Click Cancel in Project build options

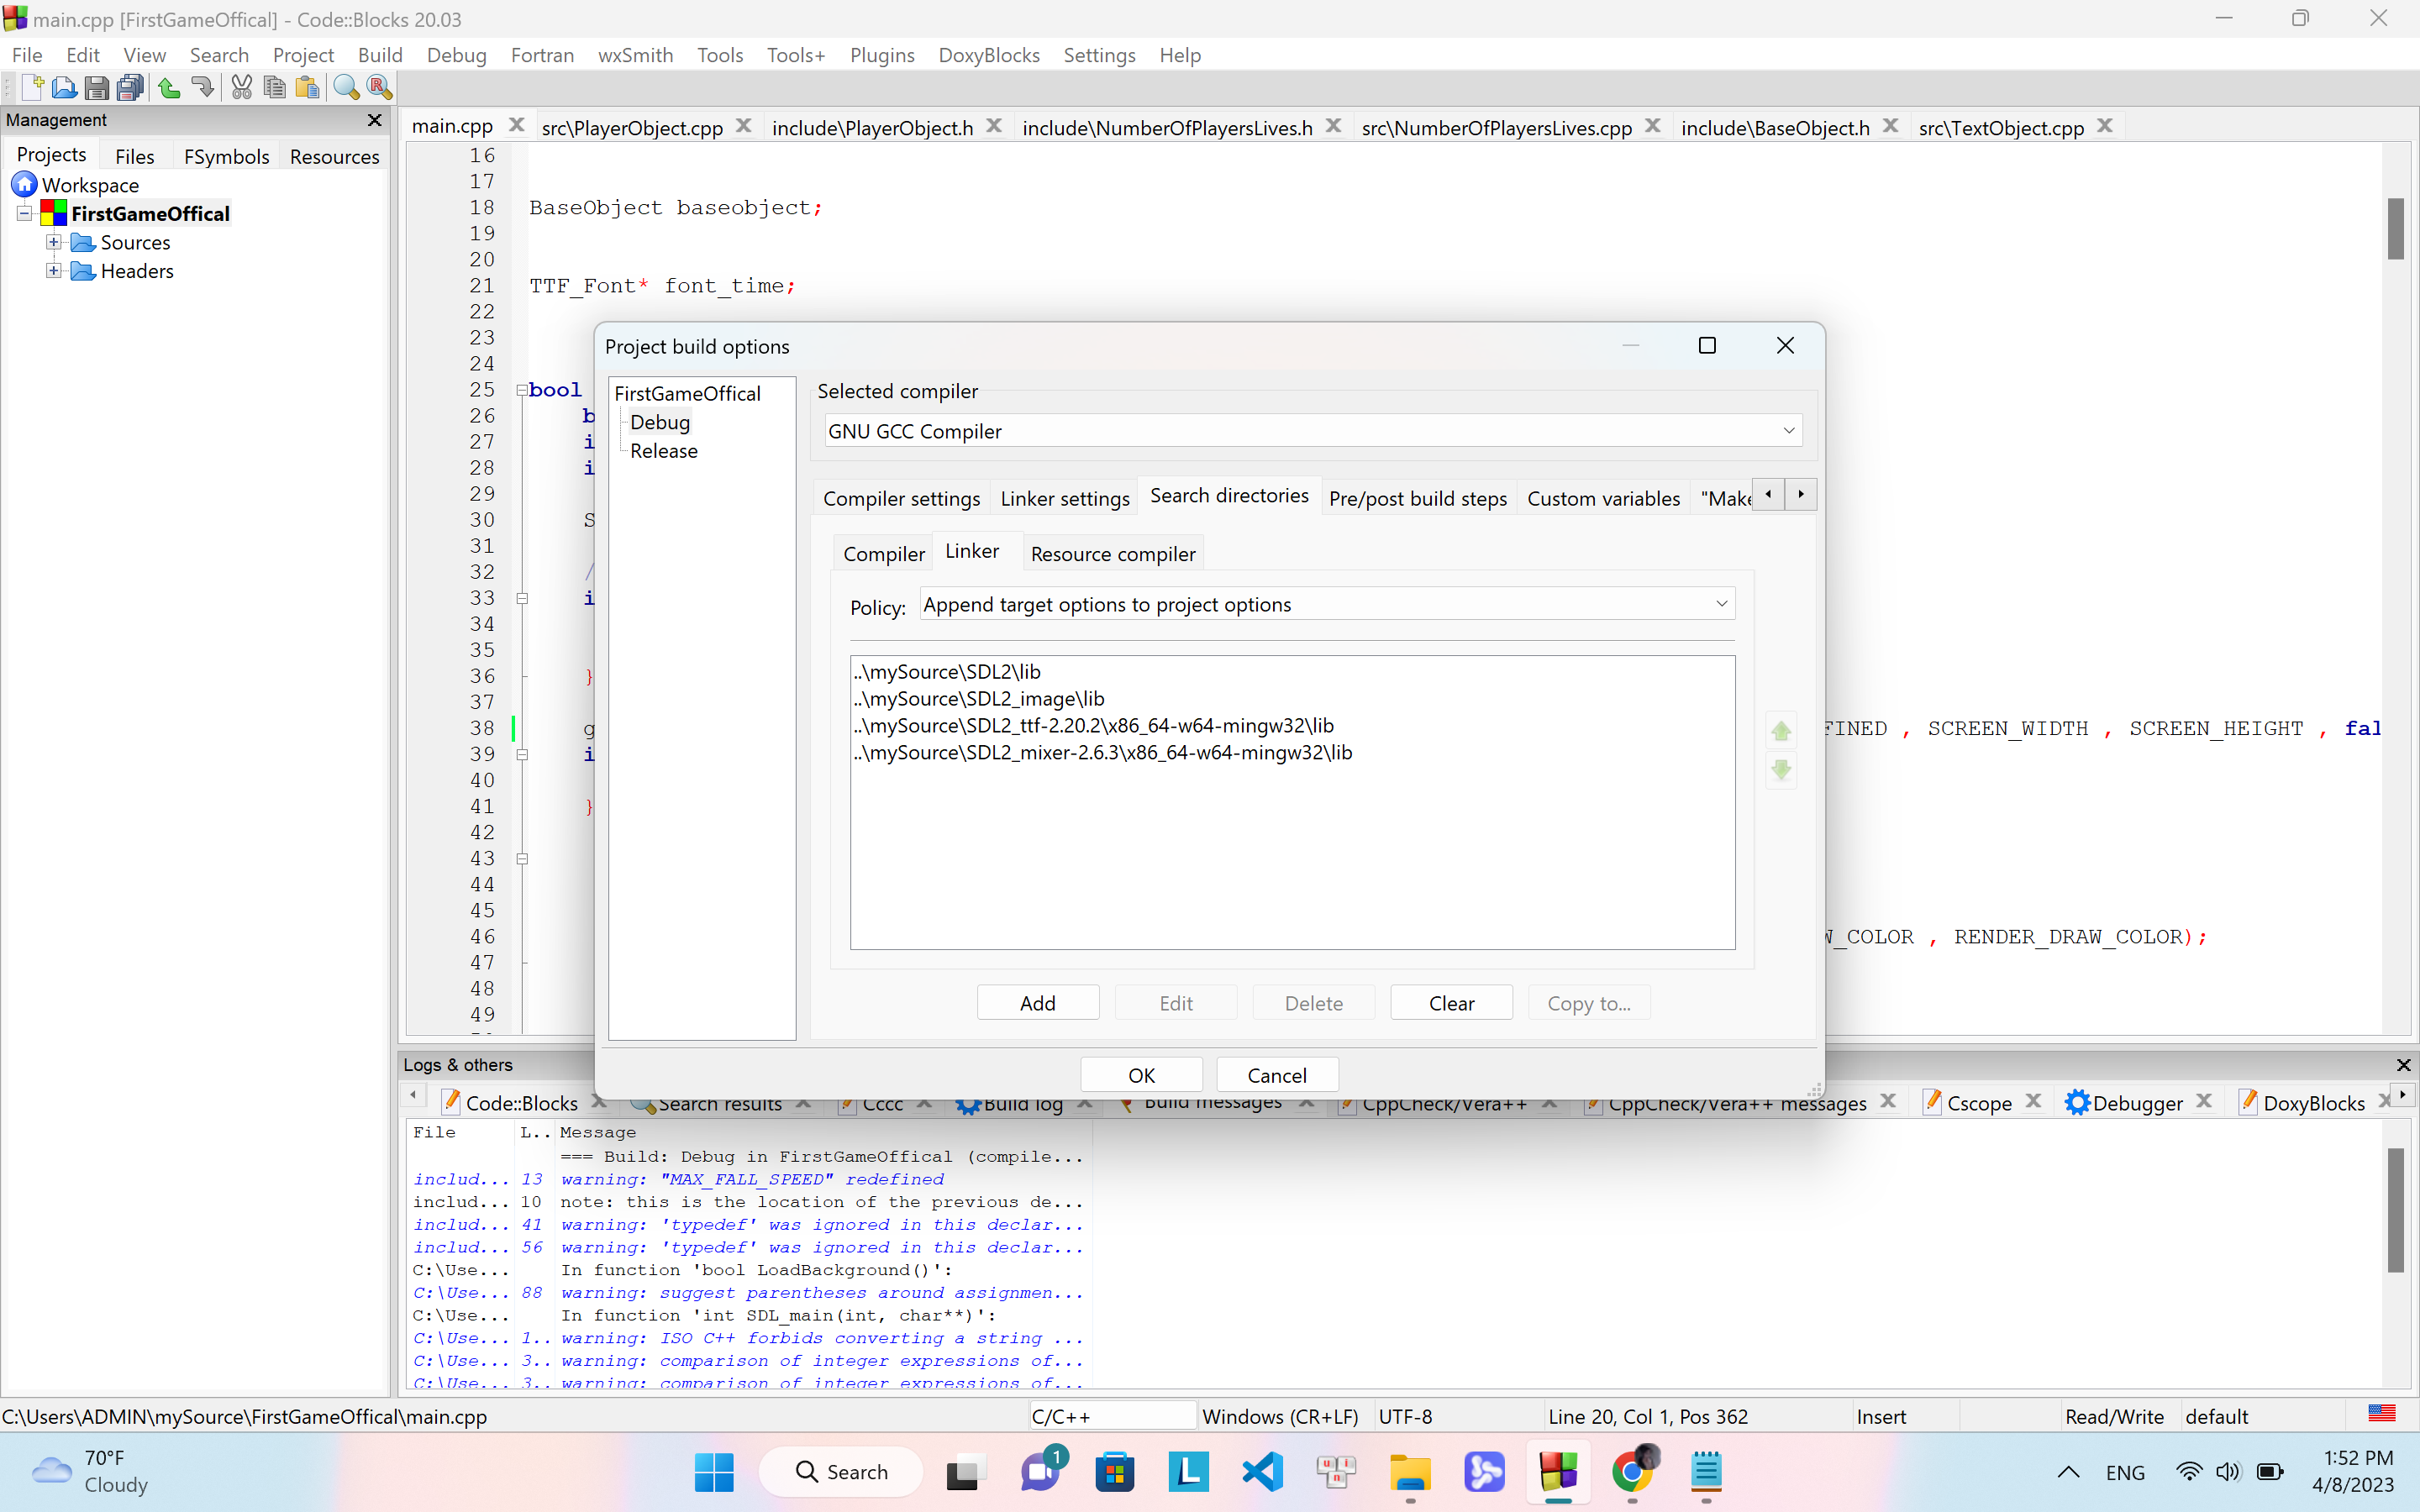[1277, 1075]
